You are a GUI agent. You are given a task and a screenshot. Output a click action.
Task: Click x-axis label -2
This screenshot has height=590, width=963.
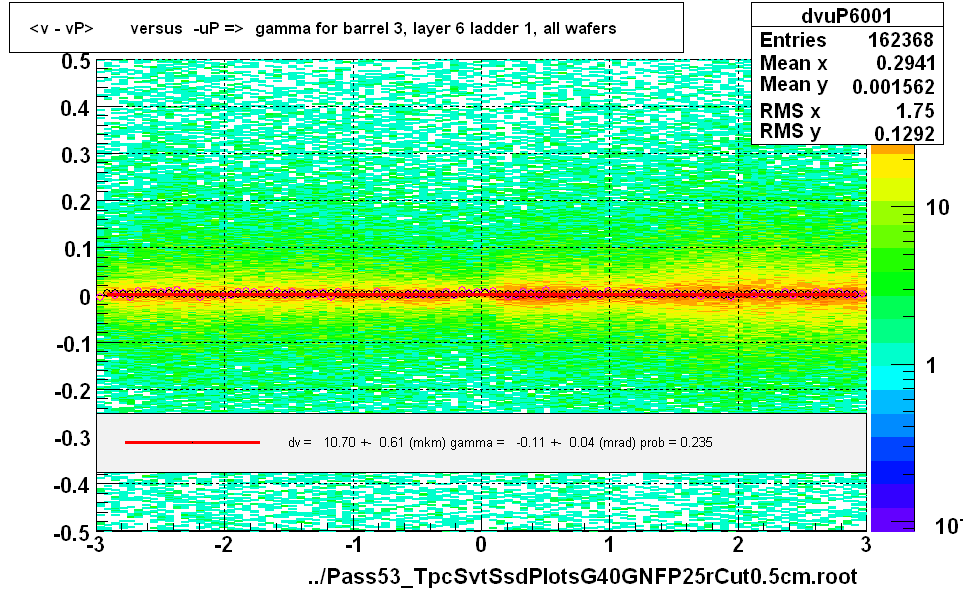coord(224,545)
